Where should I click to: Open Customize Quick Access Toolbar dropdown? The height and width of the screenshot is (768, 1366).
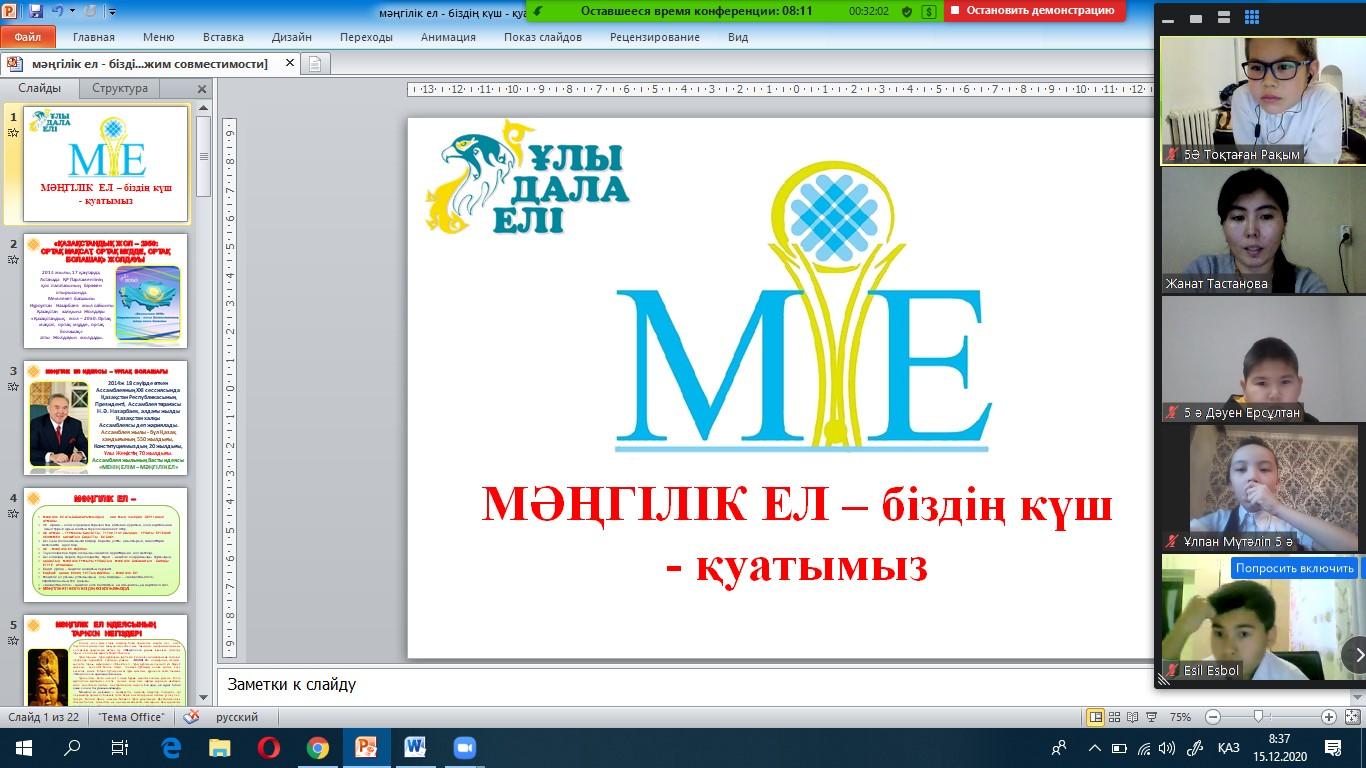coord(111,12)
